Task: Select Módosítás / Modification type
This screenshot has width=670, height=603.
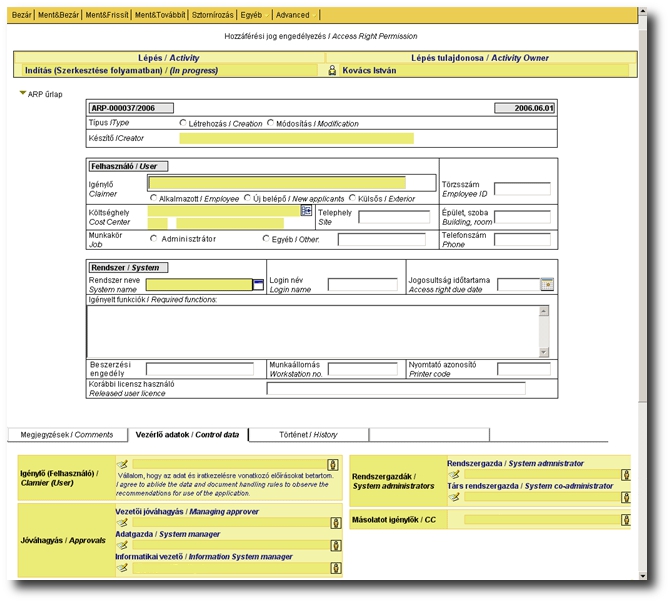Action: coord(270,123)
